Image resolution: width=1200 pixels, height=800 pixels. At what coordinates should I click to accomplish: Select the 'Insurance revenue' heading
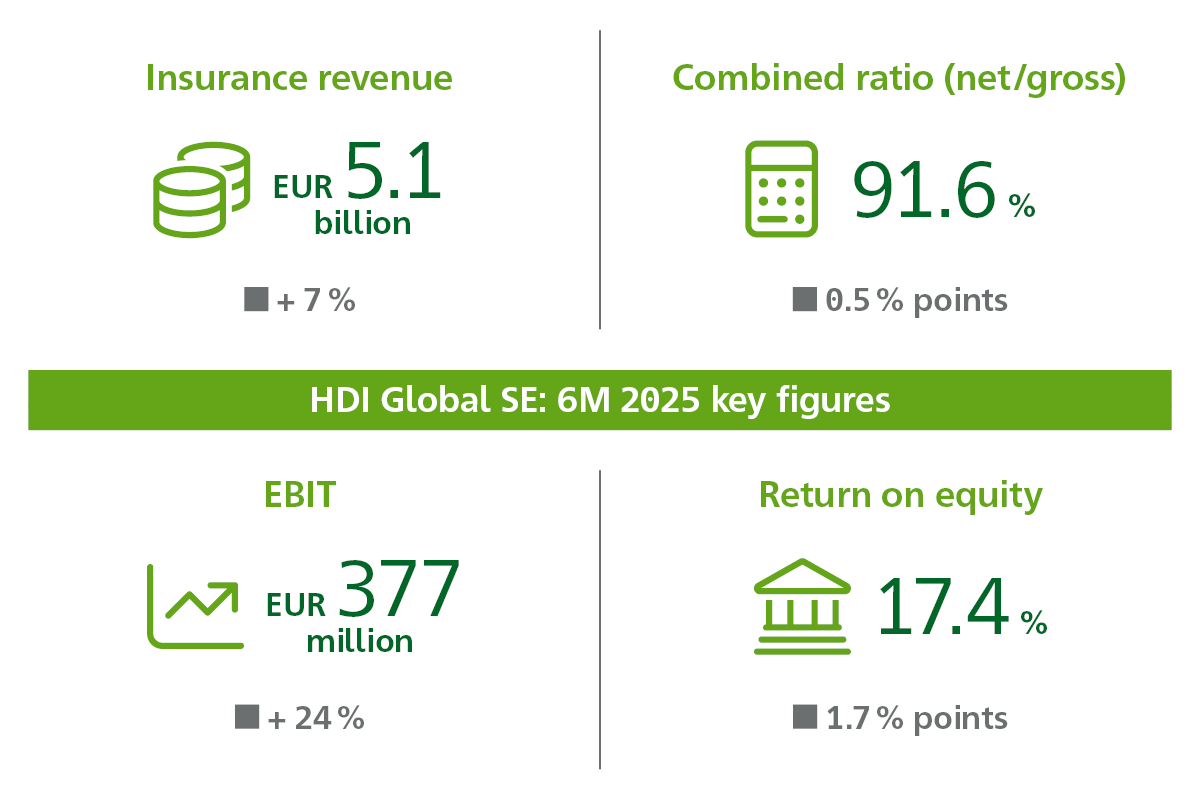299,78
